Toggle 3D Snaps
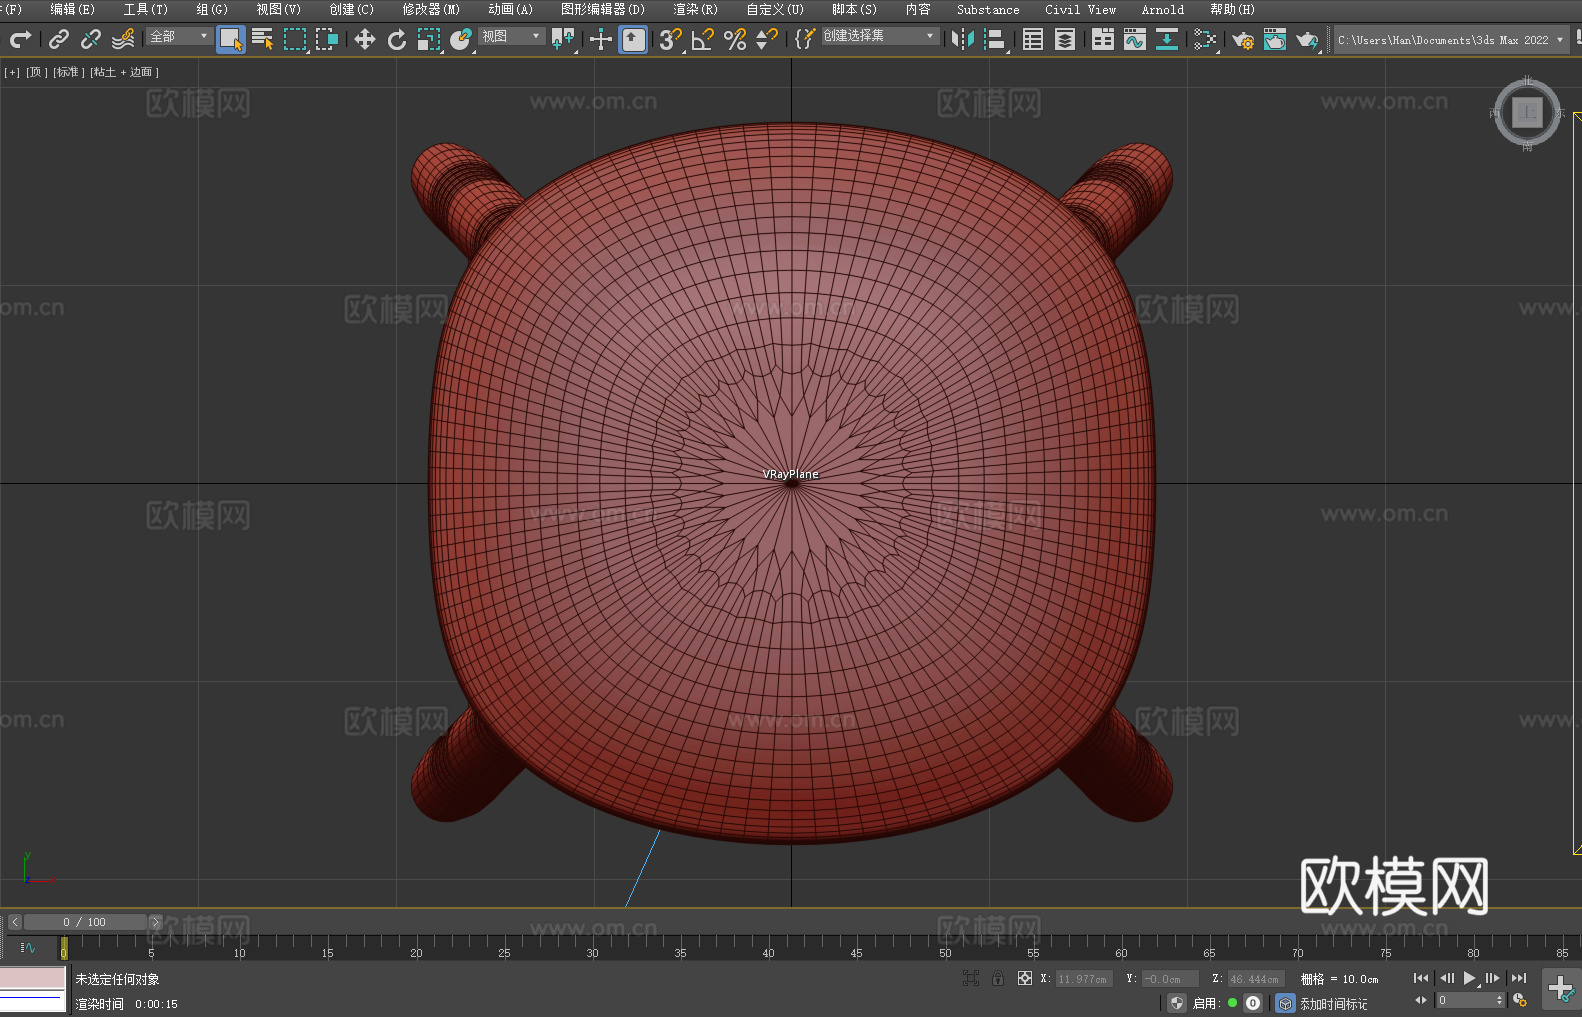The image size is (1582, 1017). click(x=671, y=39)
